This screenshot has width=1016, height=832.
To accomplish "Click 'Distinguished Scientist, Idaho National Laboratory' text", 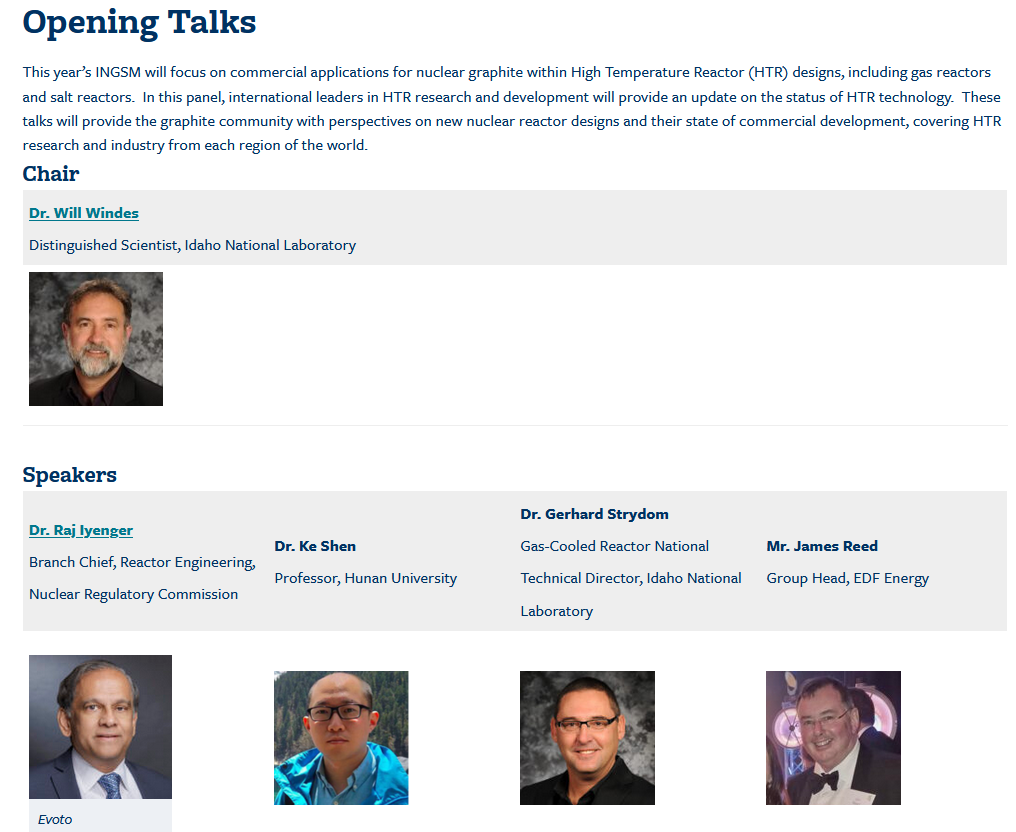I will [192, 245].
